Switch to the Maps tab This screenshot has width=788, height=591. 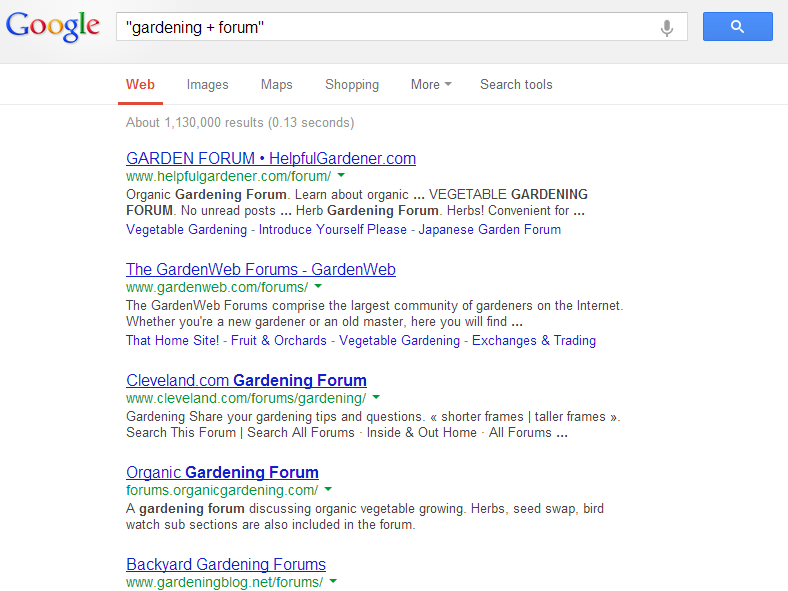tap(276, 84)
